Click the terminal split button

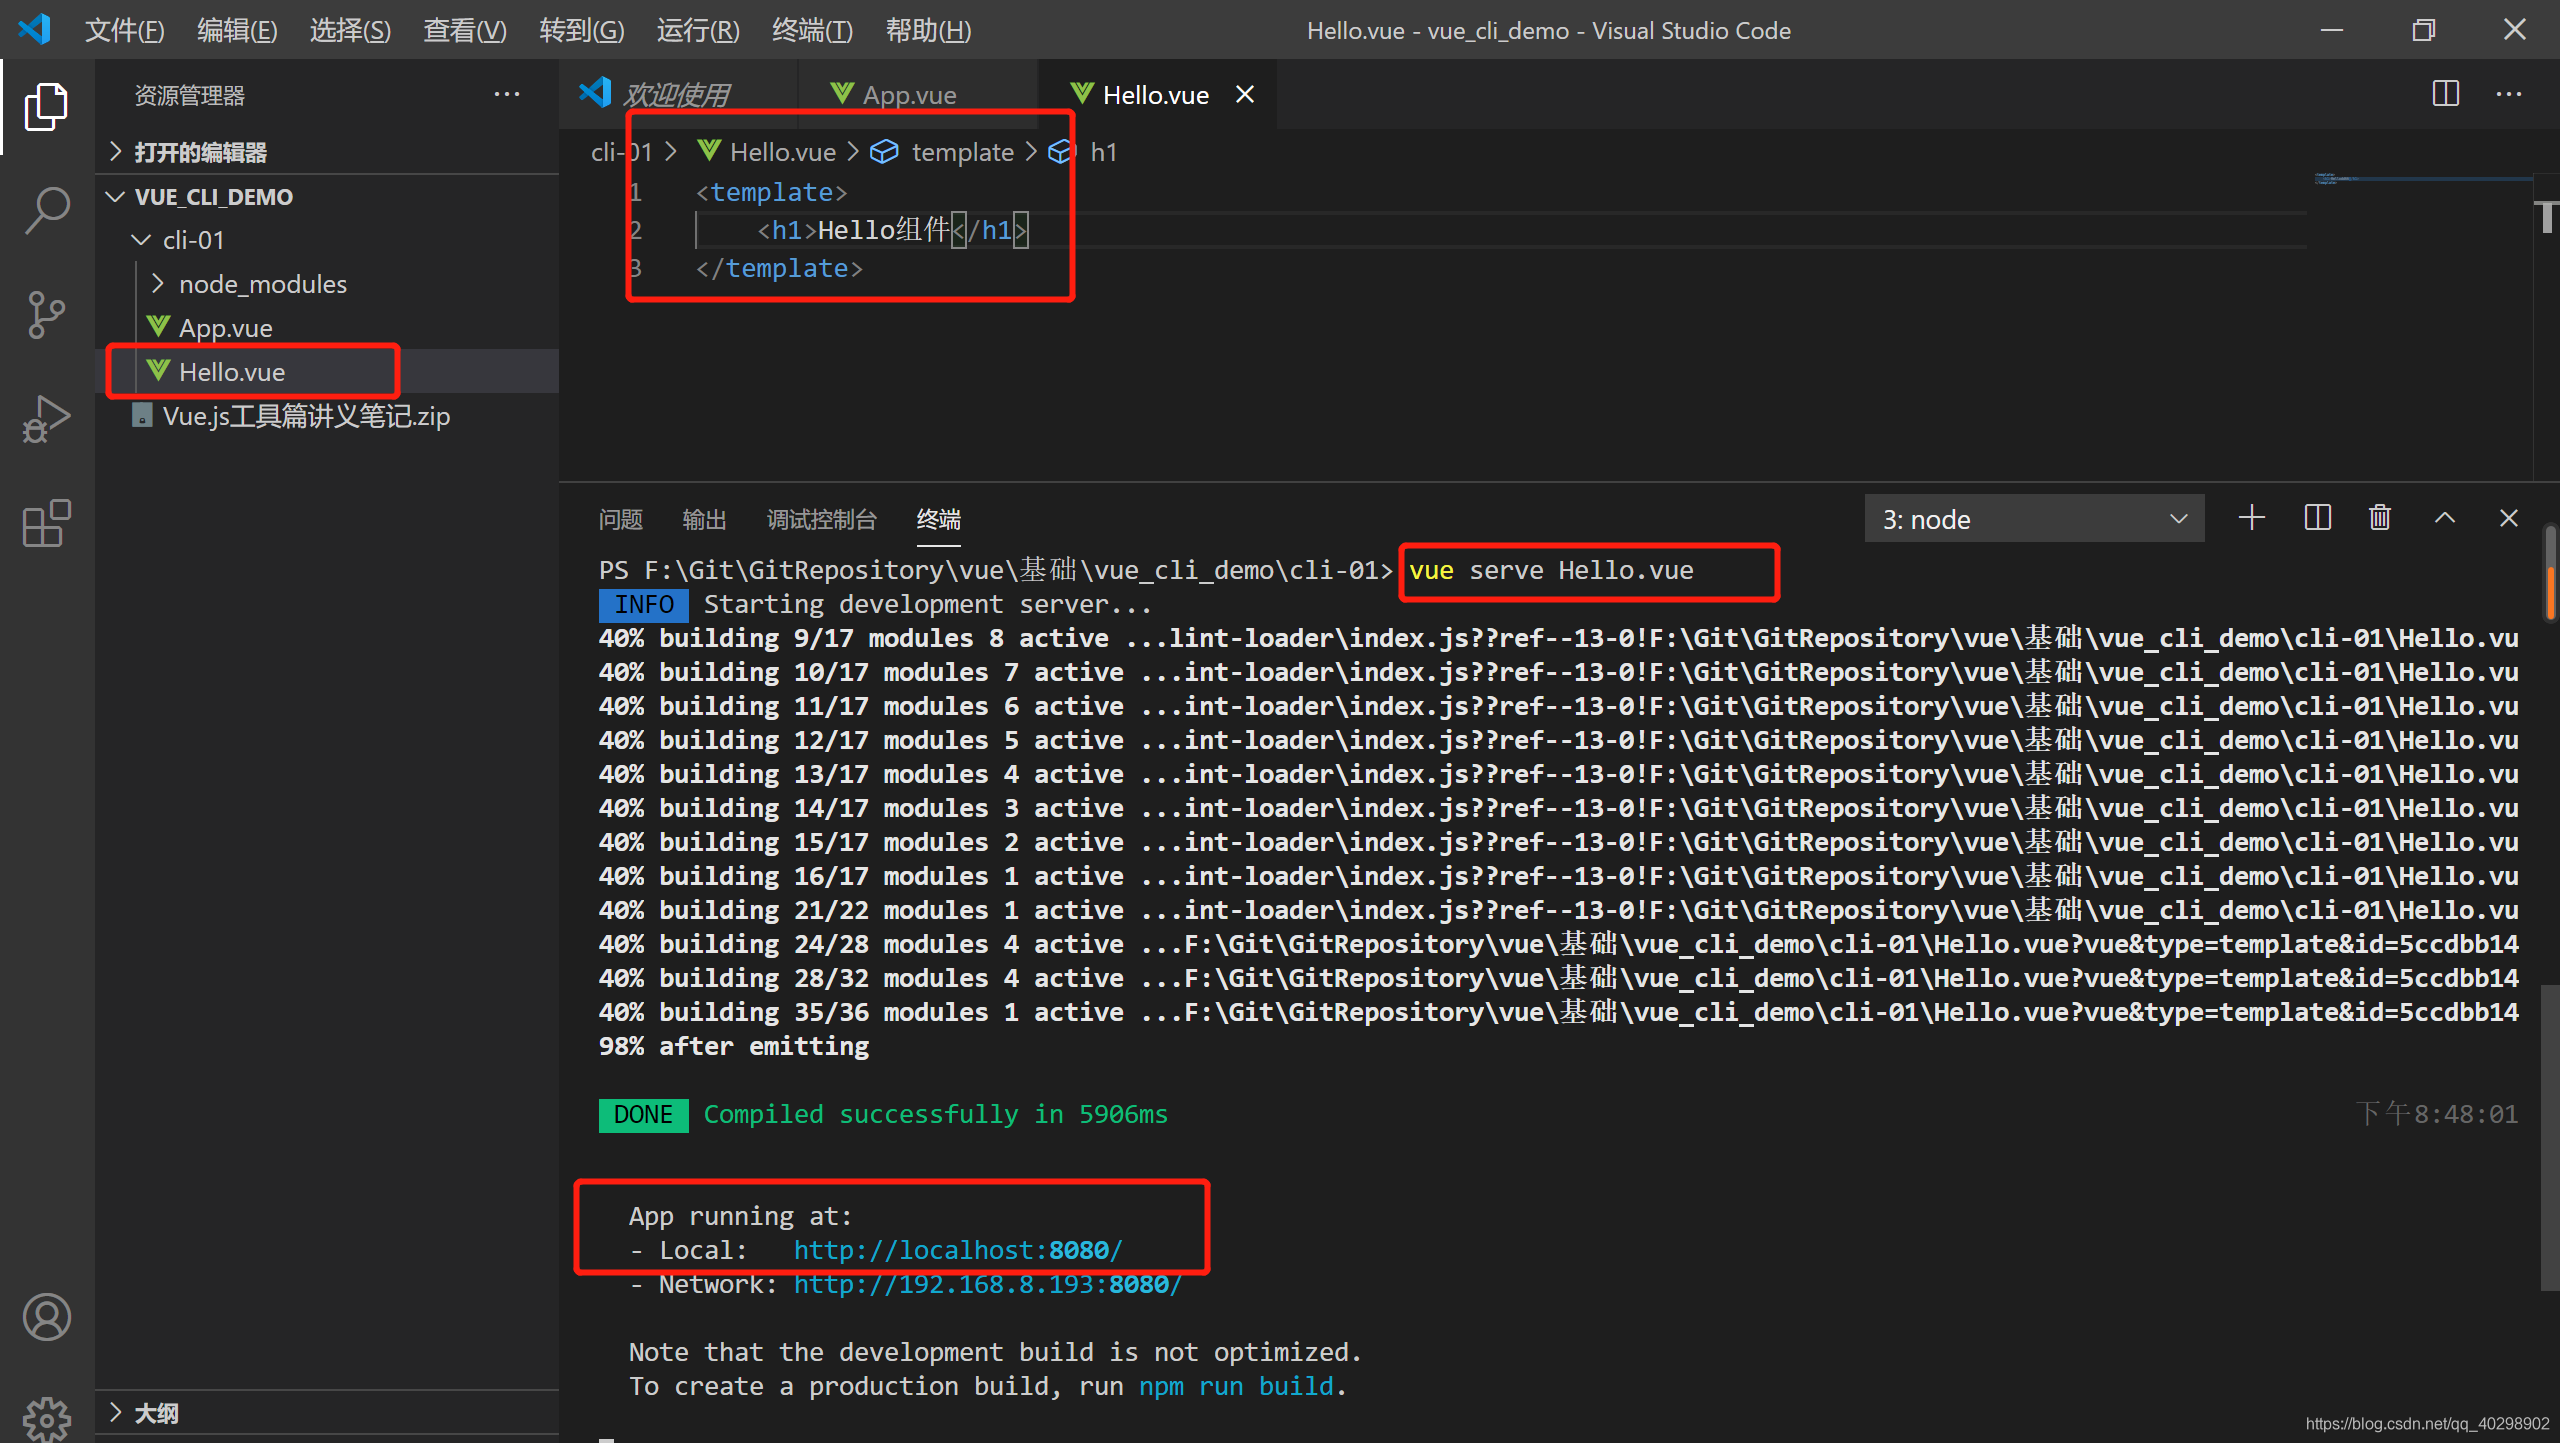(2316, 517)
